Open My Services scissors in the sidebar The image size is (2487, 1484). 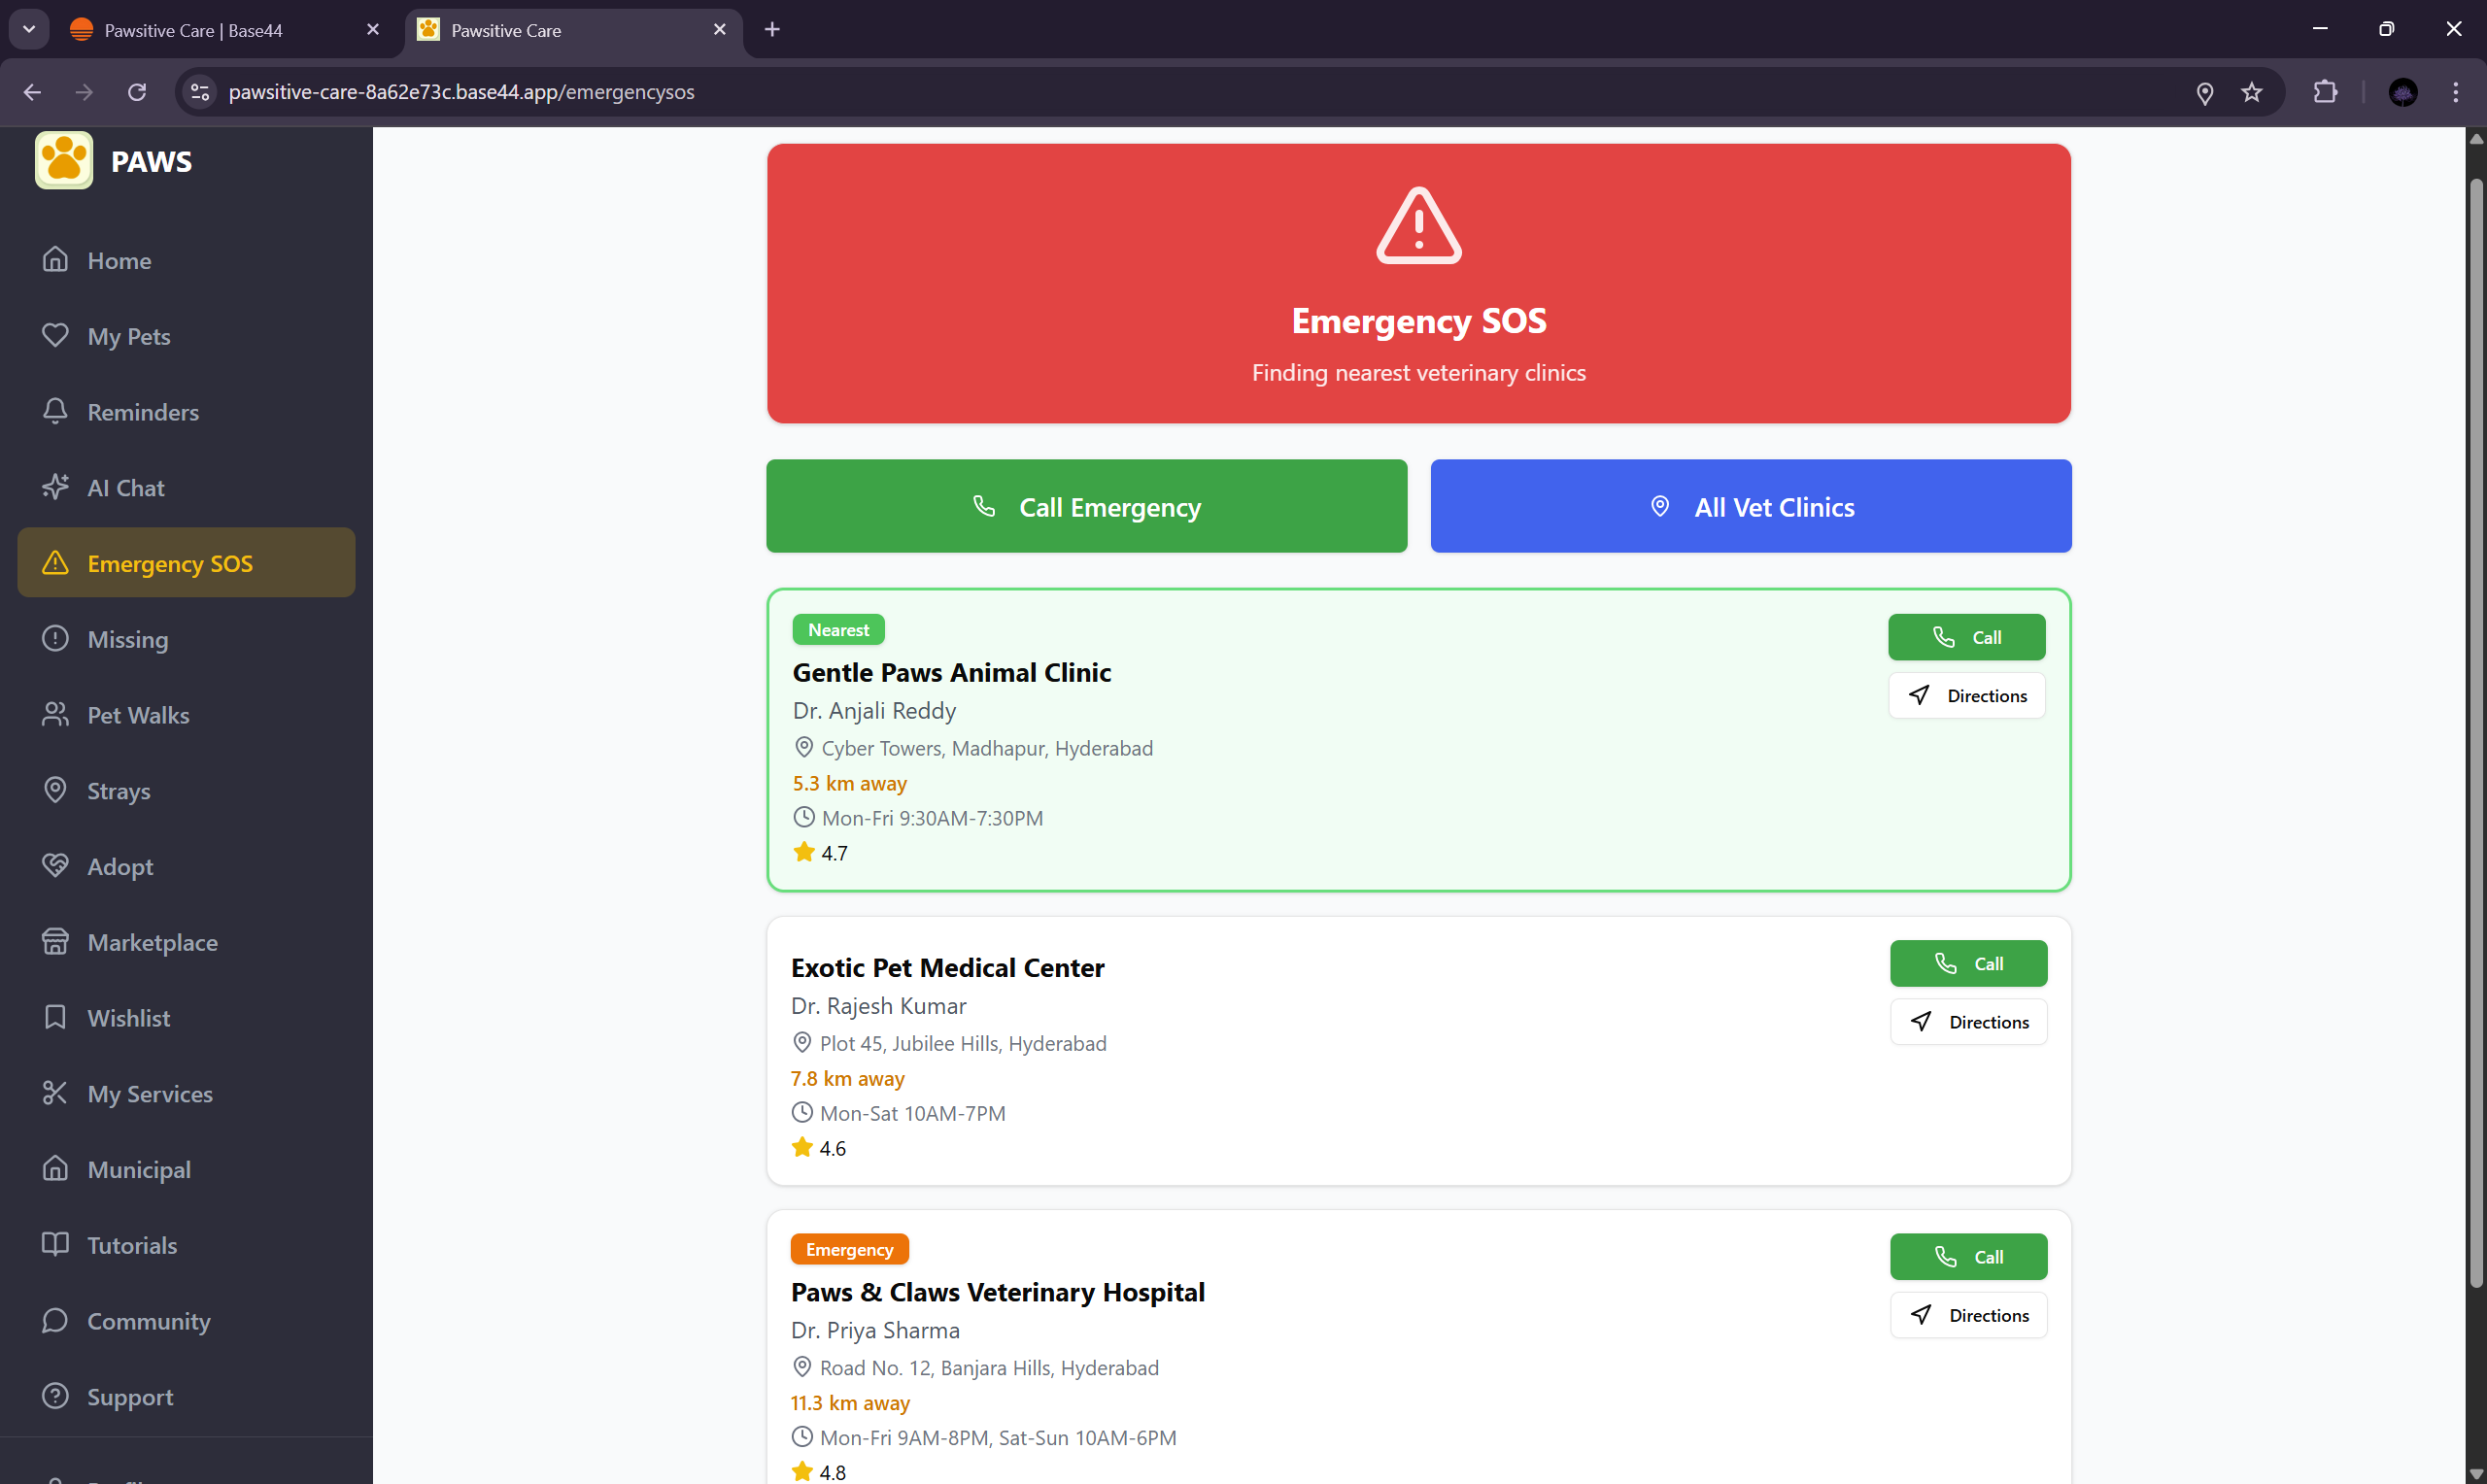click(x=55, y=1093)
